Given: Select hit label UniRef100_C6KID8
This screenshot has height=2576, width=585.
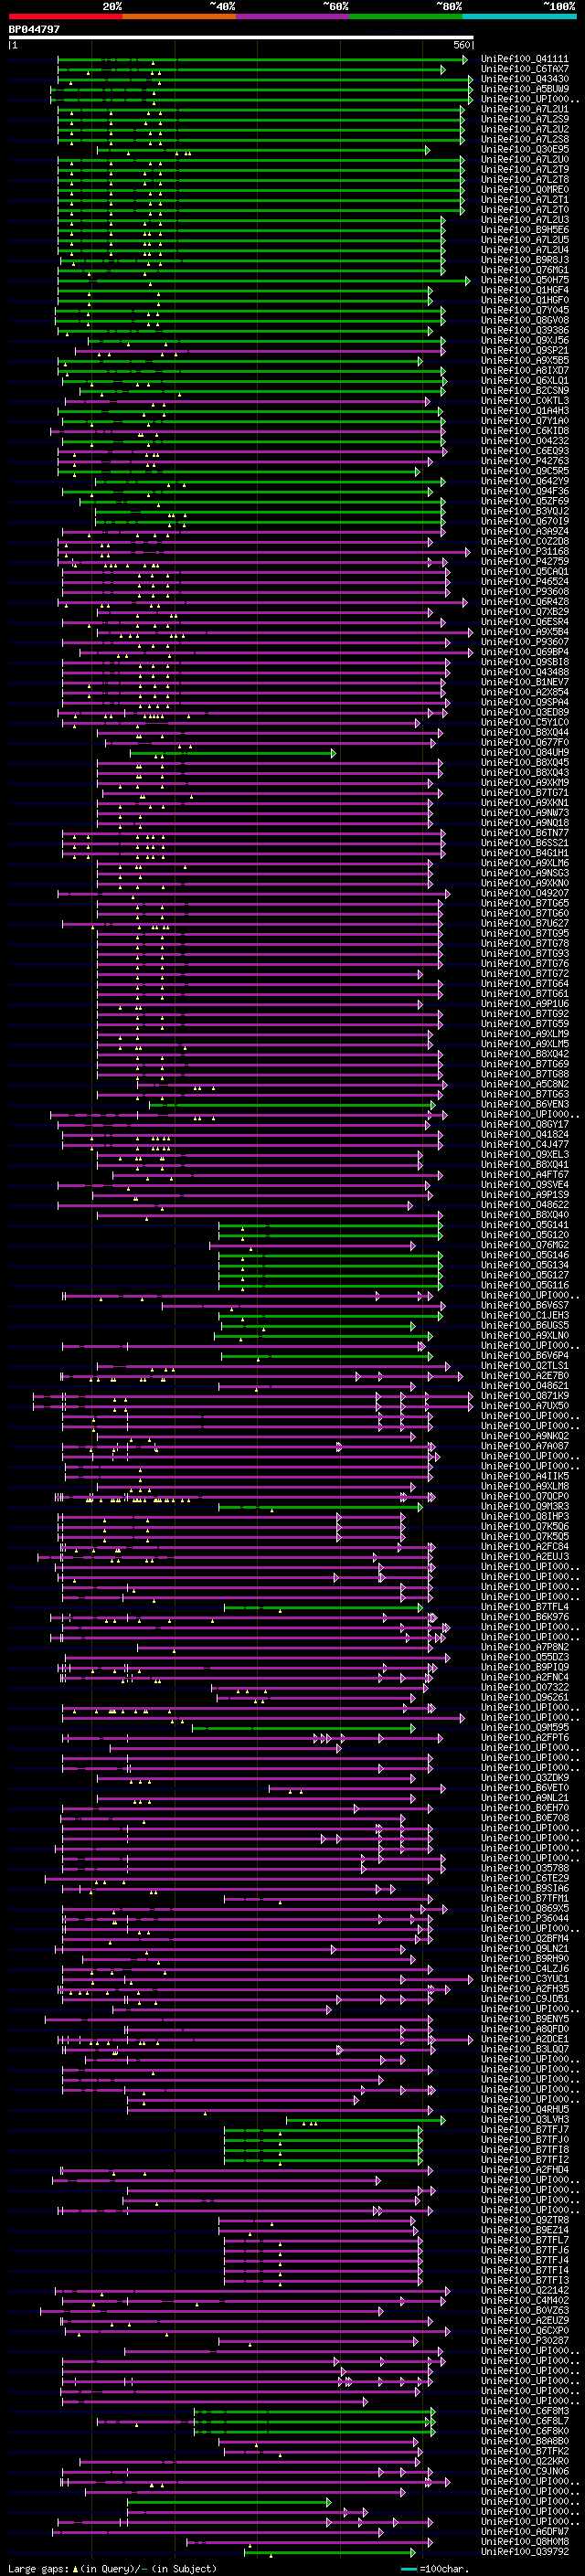Looking at the screenshot, I should [525, 431].
